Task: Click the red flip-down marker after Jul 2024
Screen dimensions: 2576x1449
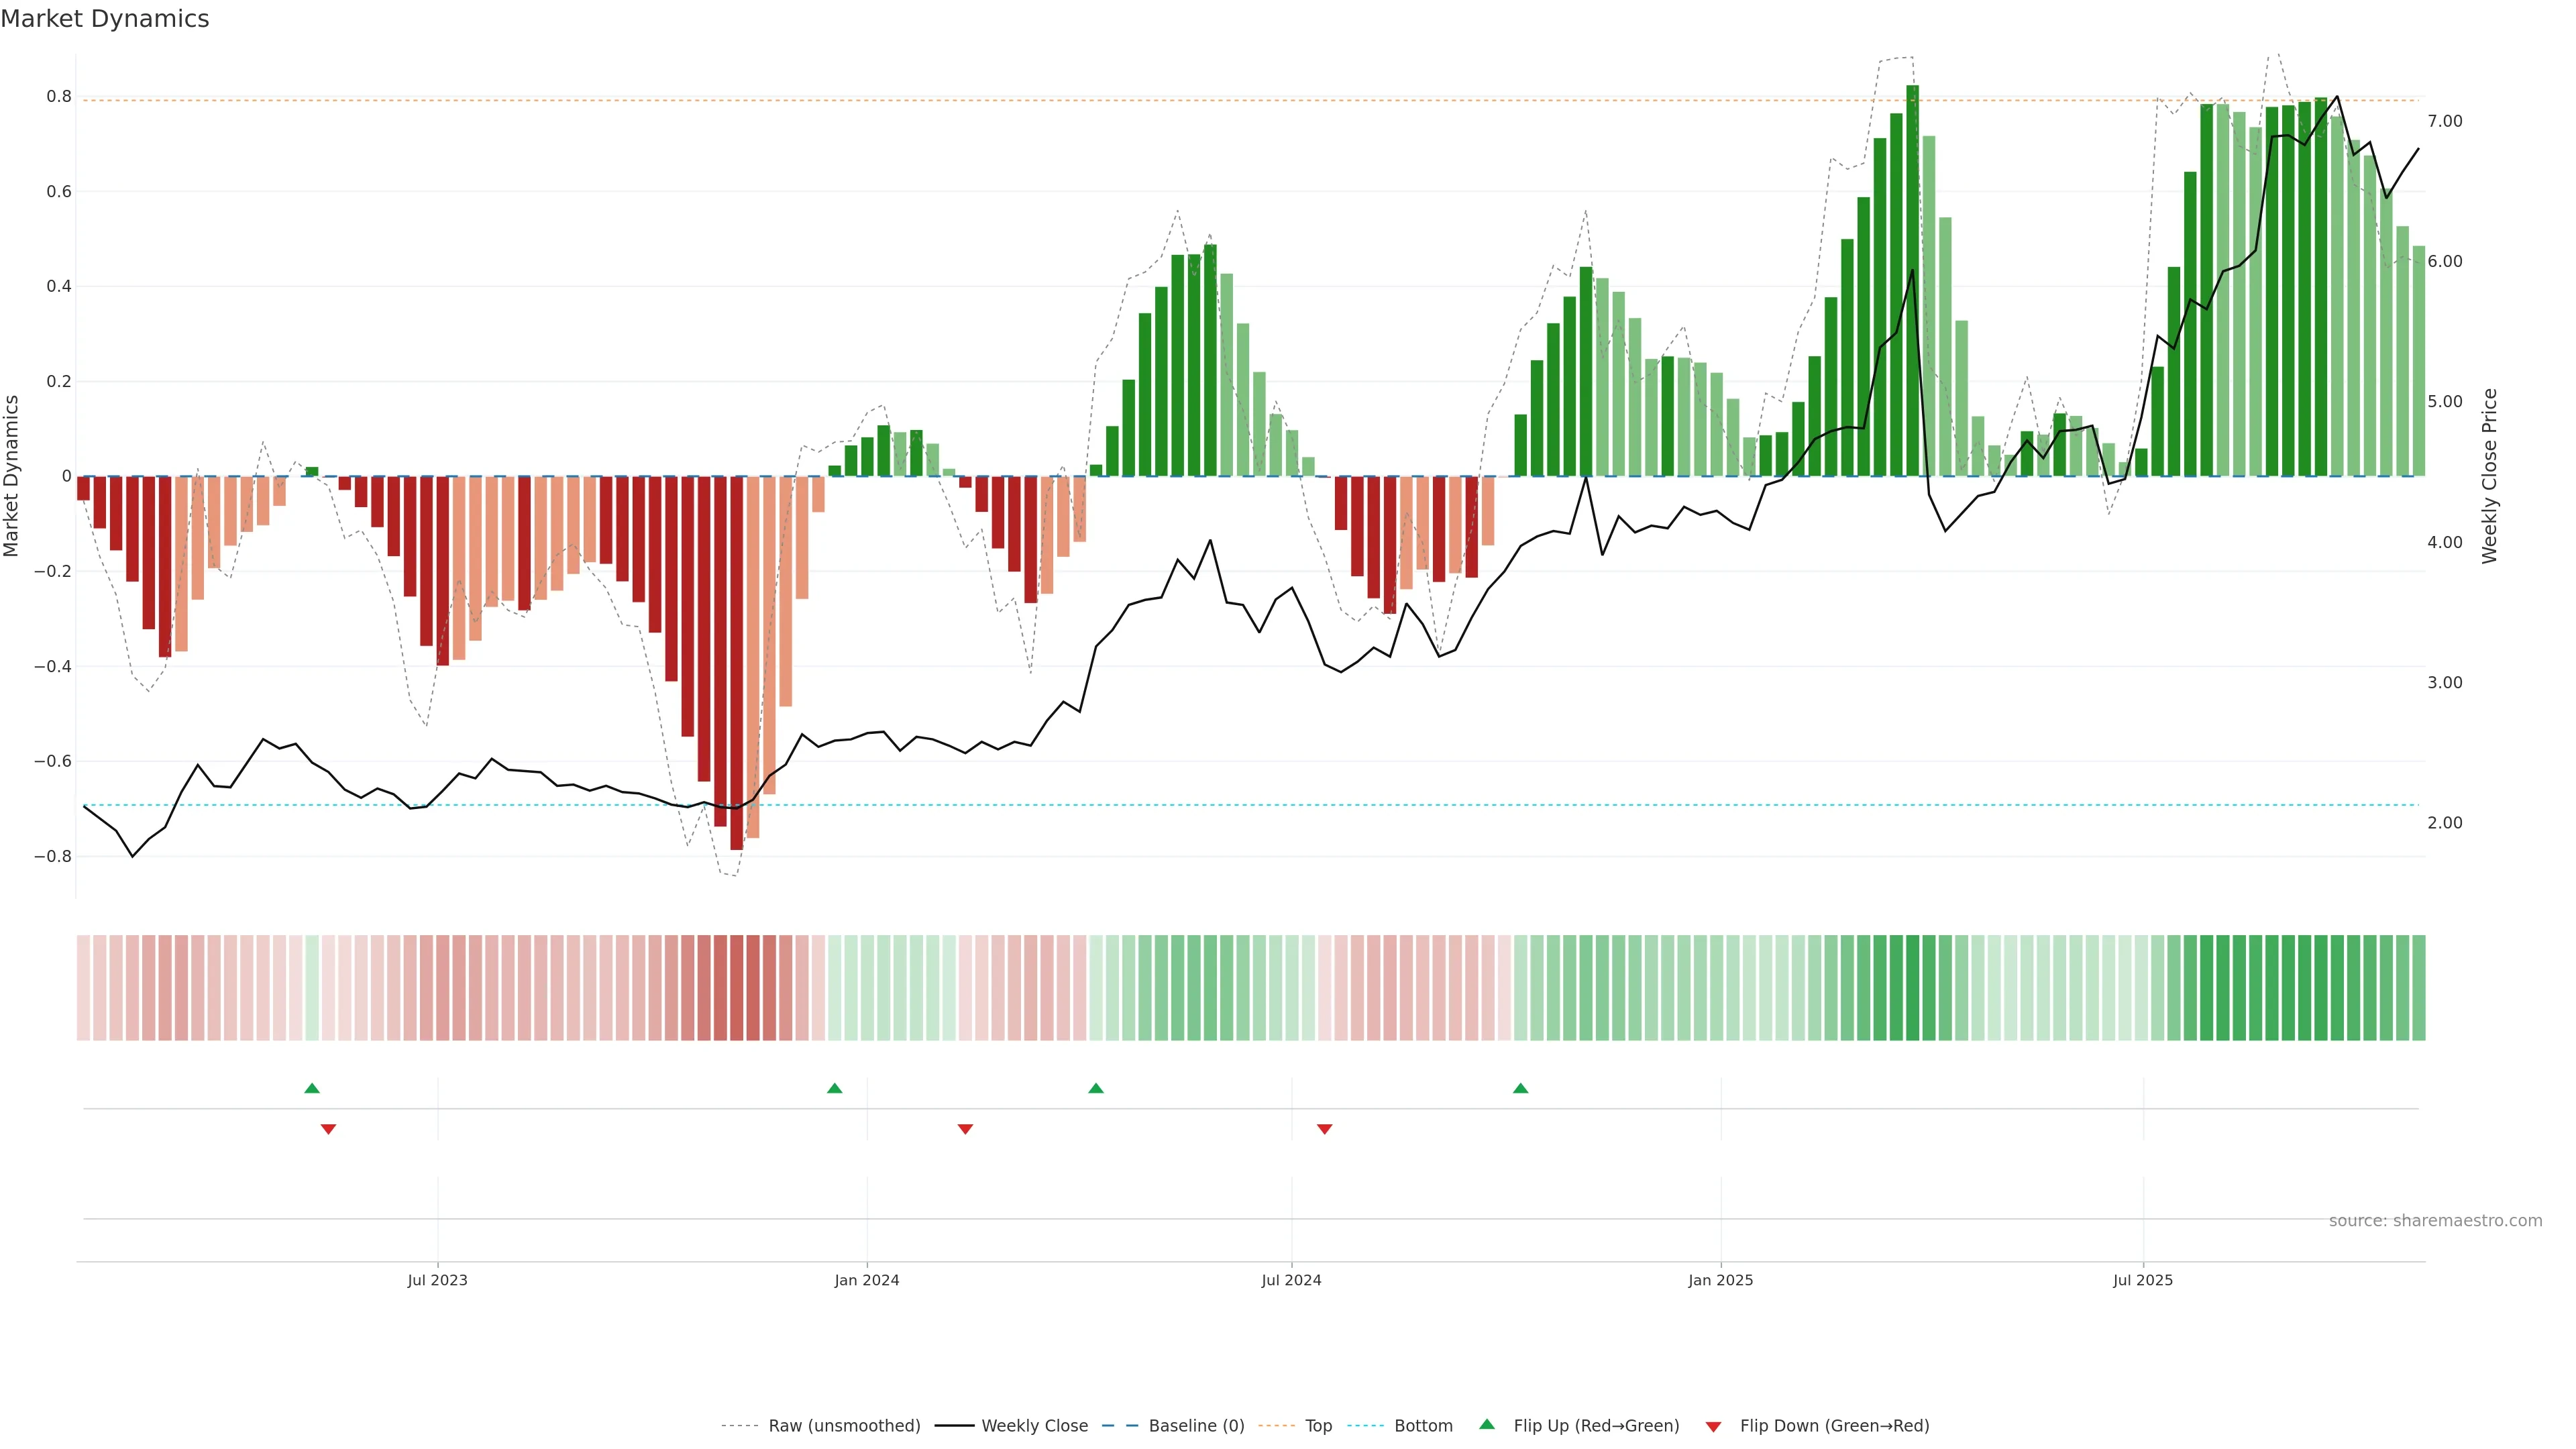Action: pyautogui.click(x=1325, y=1129)
